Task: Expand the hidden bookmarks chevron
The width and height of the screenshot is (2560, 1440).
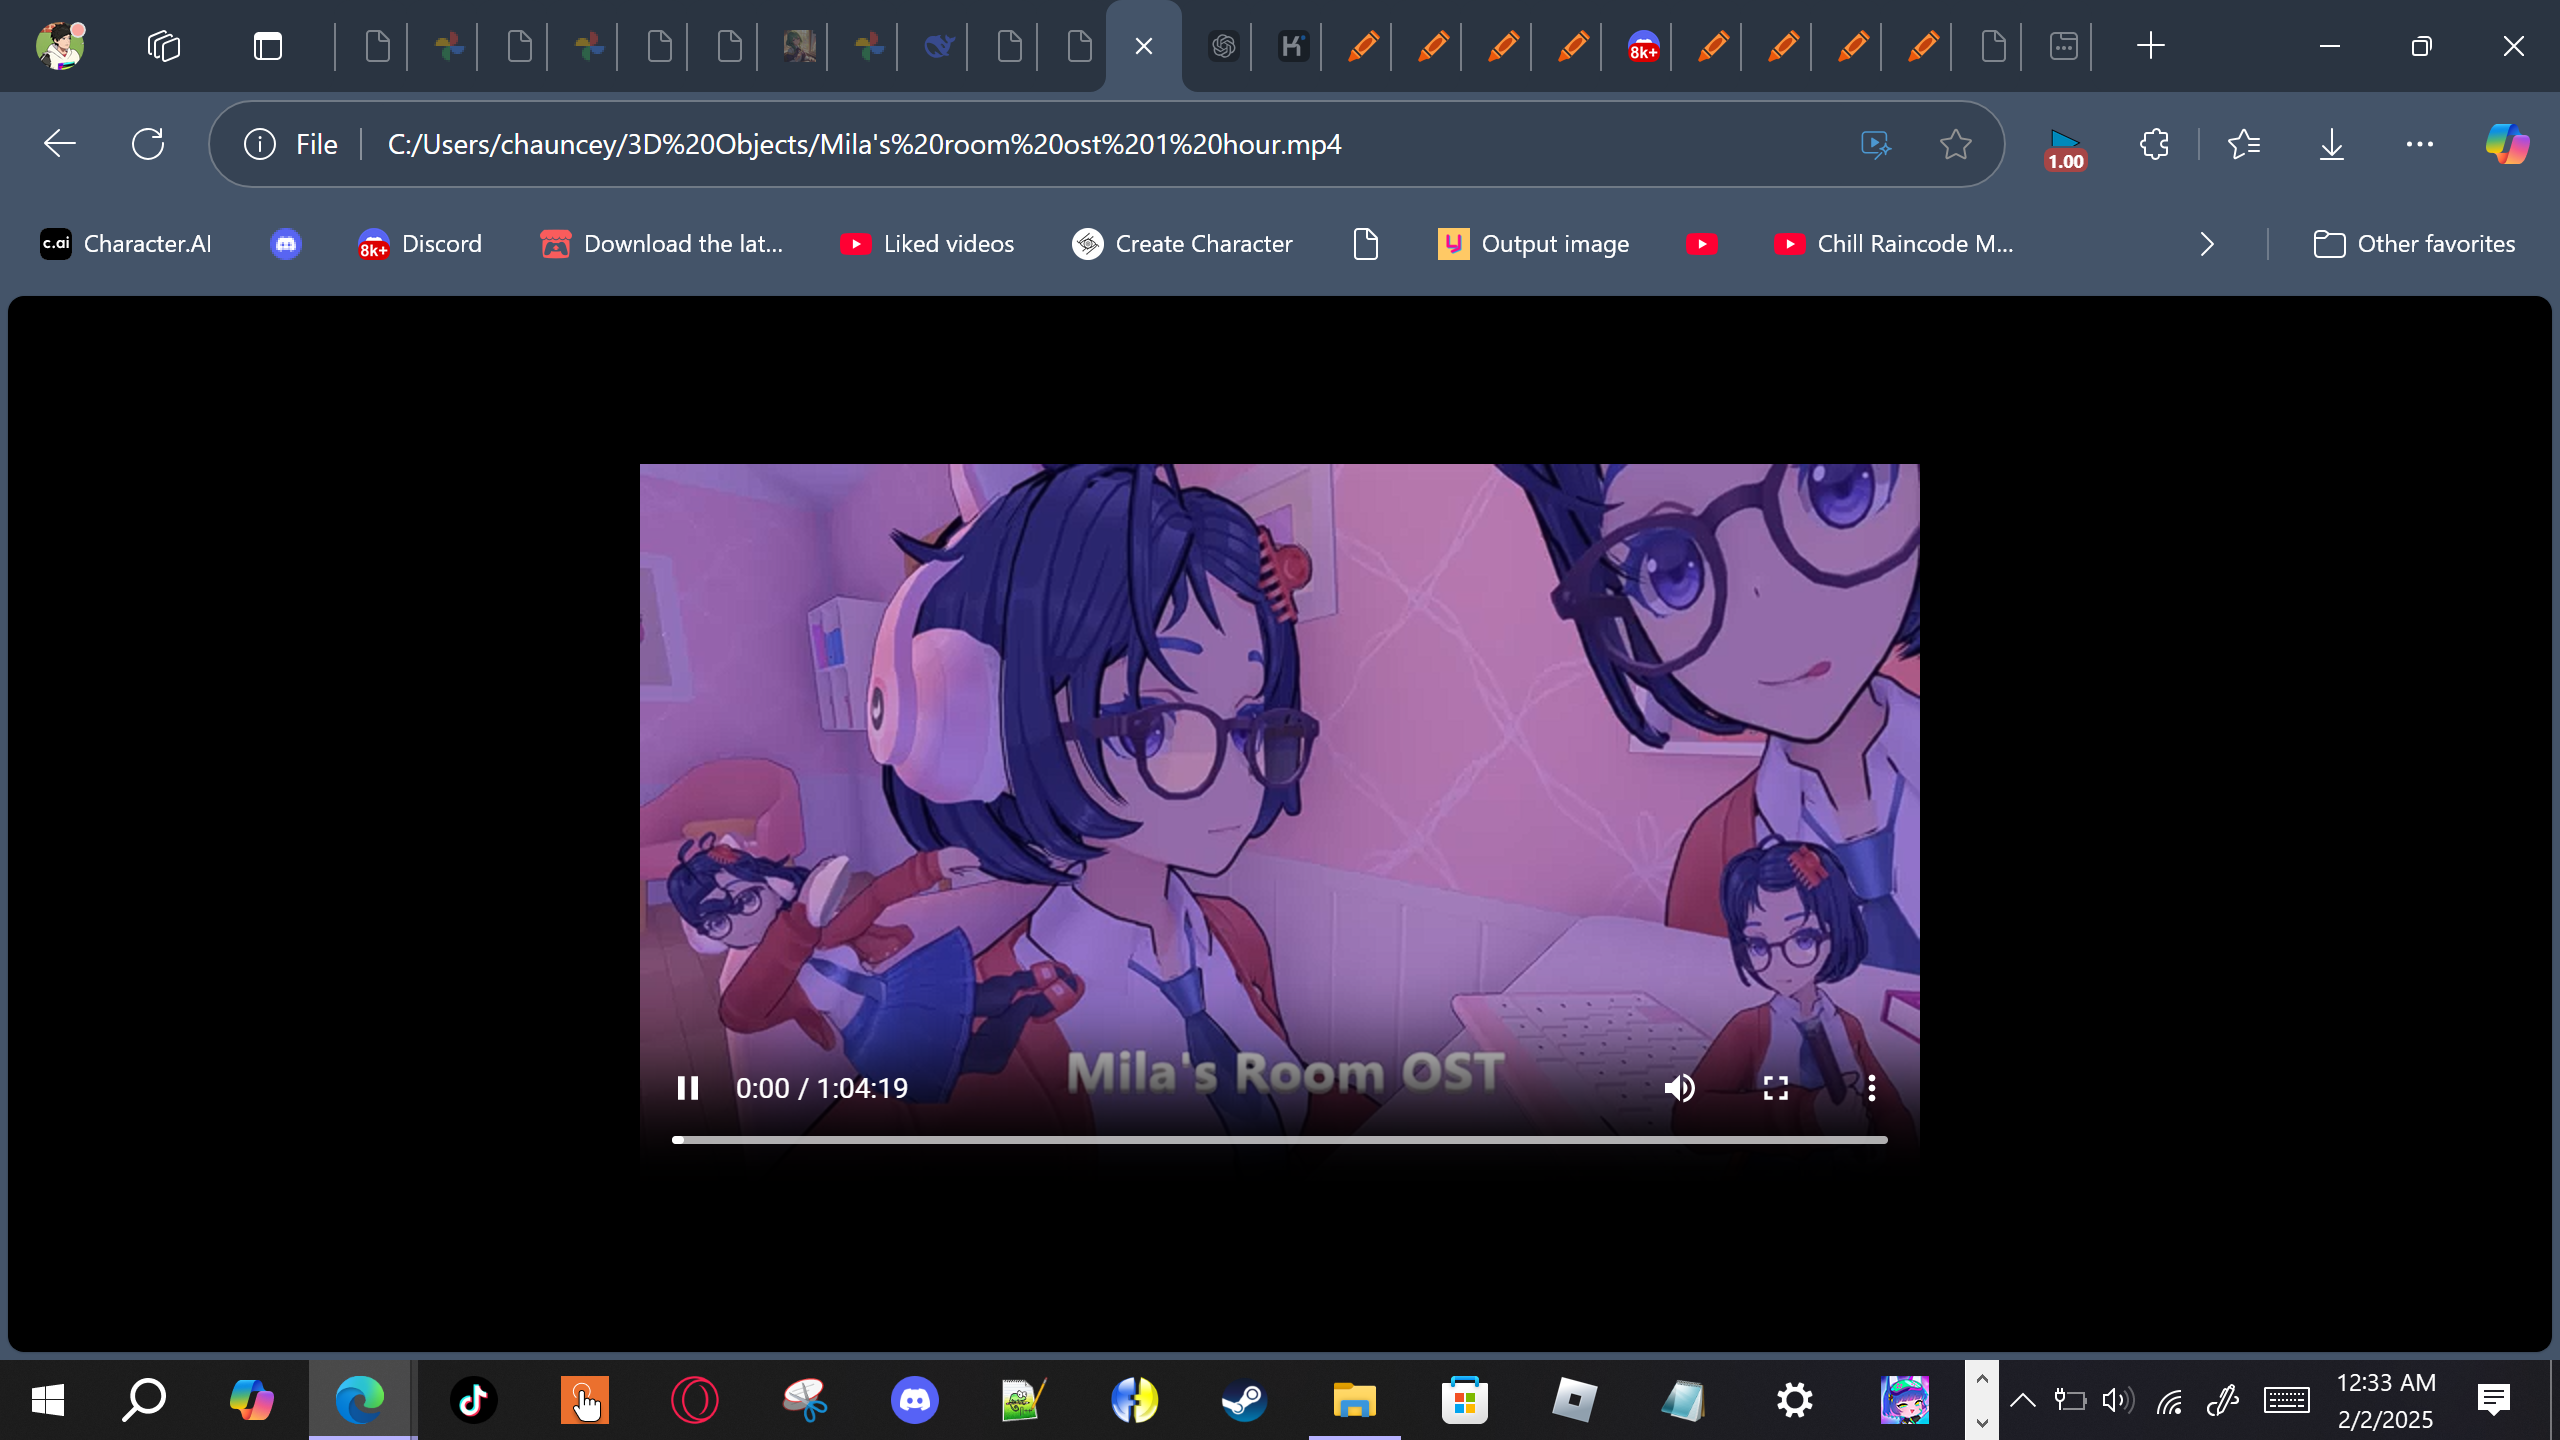Action: 2207,244
